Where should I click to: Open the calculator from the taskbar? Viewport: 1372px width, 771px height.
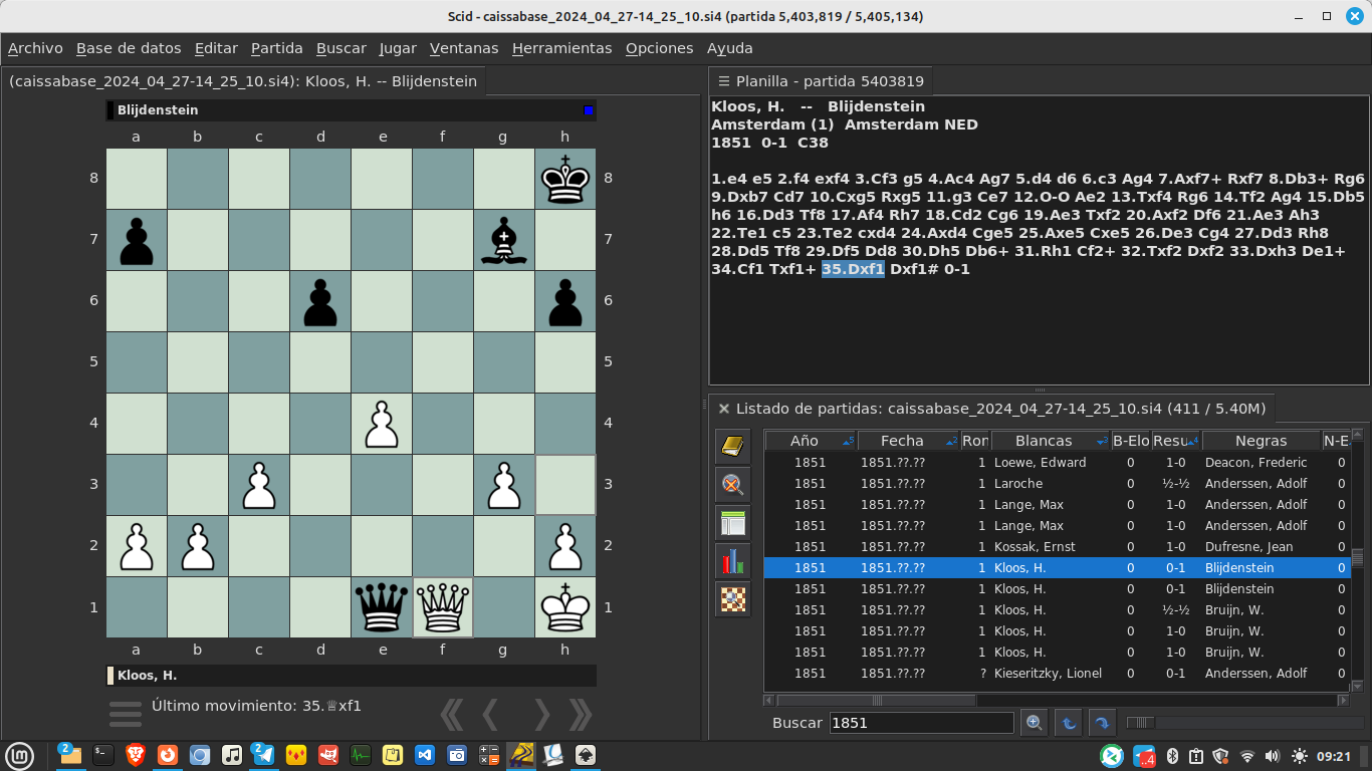pos(489,755)
